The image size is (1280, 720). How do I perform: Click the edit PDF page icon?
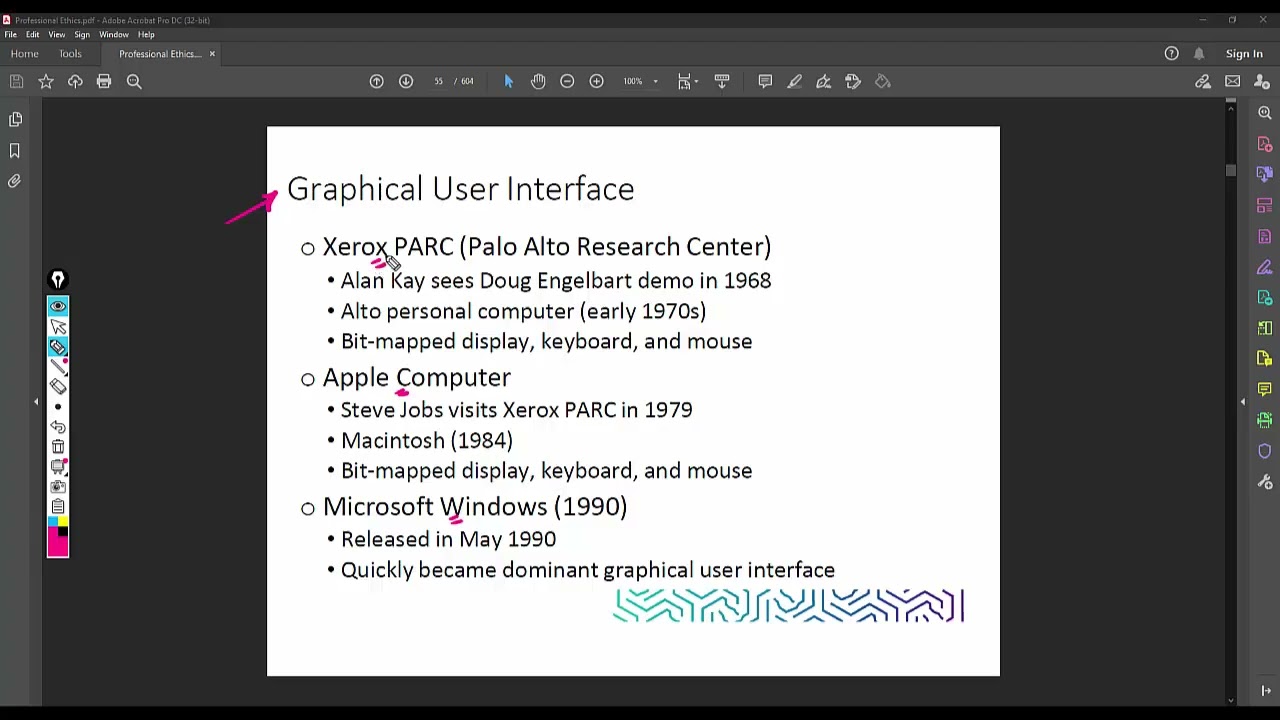click(853, 81)
